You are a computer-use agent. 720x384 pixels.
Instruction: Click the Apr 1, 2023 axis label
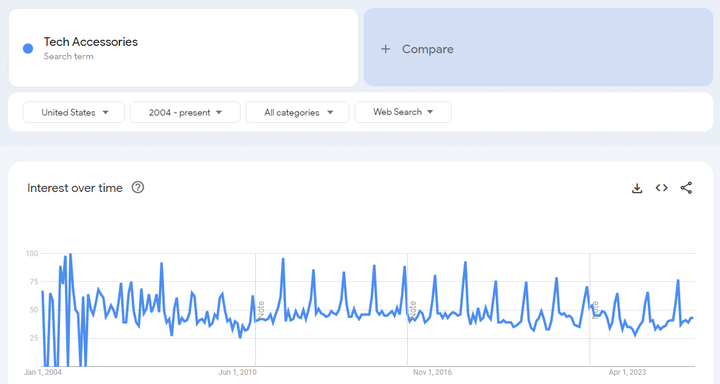(x=627, y=372)
